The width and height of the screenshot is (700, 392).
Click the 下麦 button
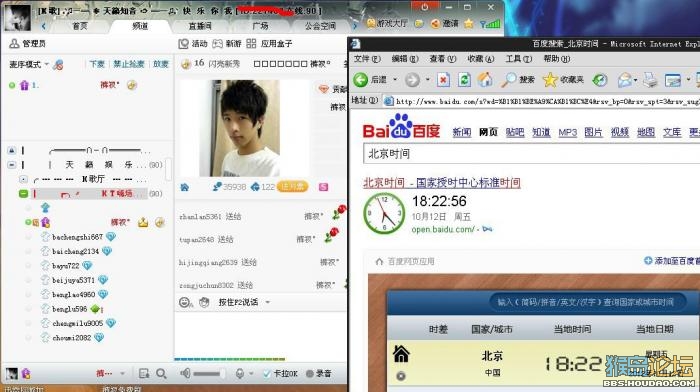tap(97, 64)
